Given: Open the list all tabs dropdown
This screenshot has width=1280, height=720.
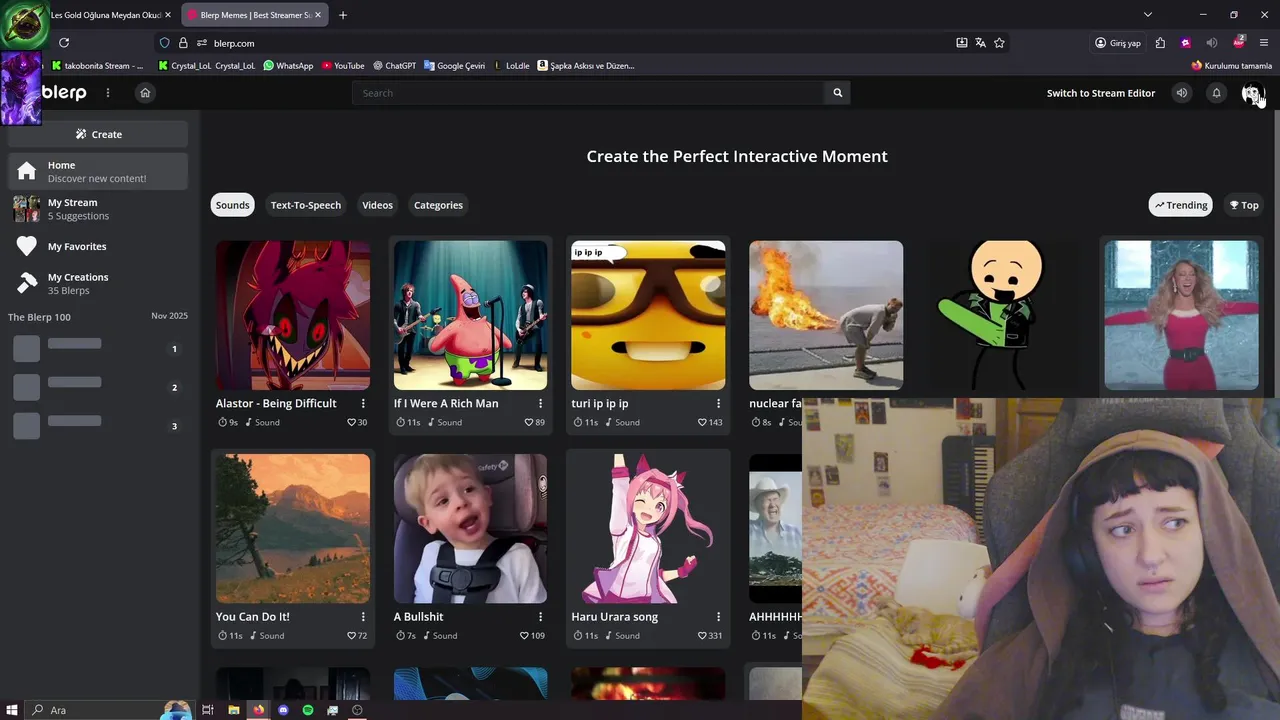Looking at the screenshot, I should (1148, 15).
